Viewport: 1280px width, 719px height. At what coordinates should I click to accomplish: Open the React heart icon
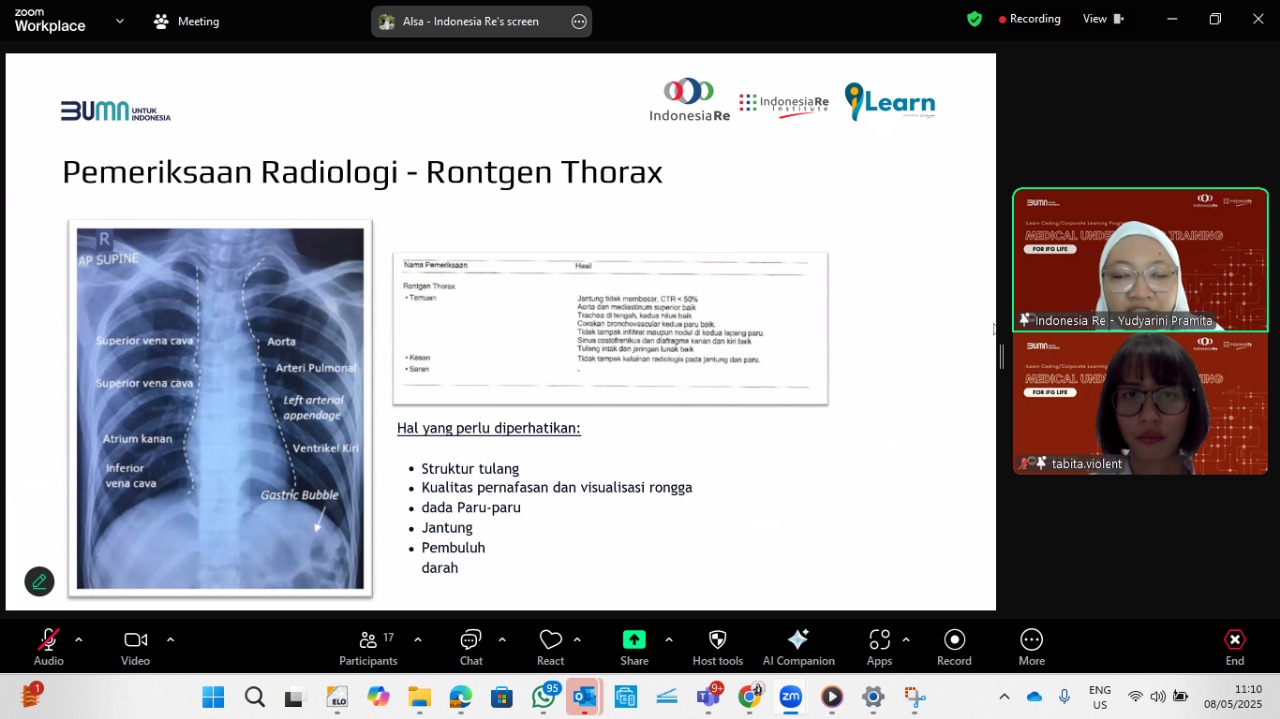pyautogui.click(x=550, y=640)
